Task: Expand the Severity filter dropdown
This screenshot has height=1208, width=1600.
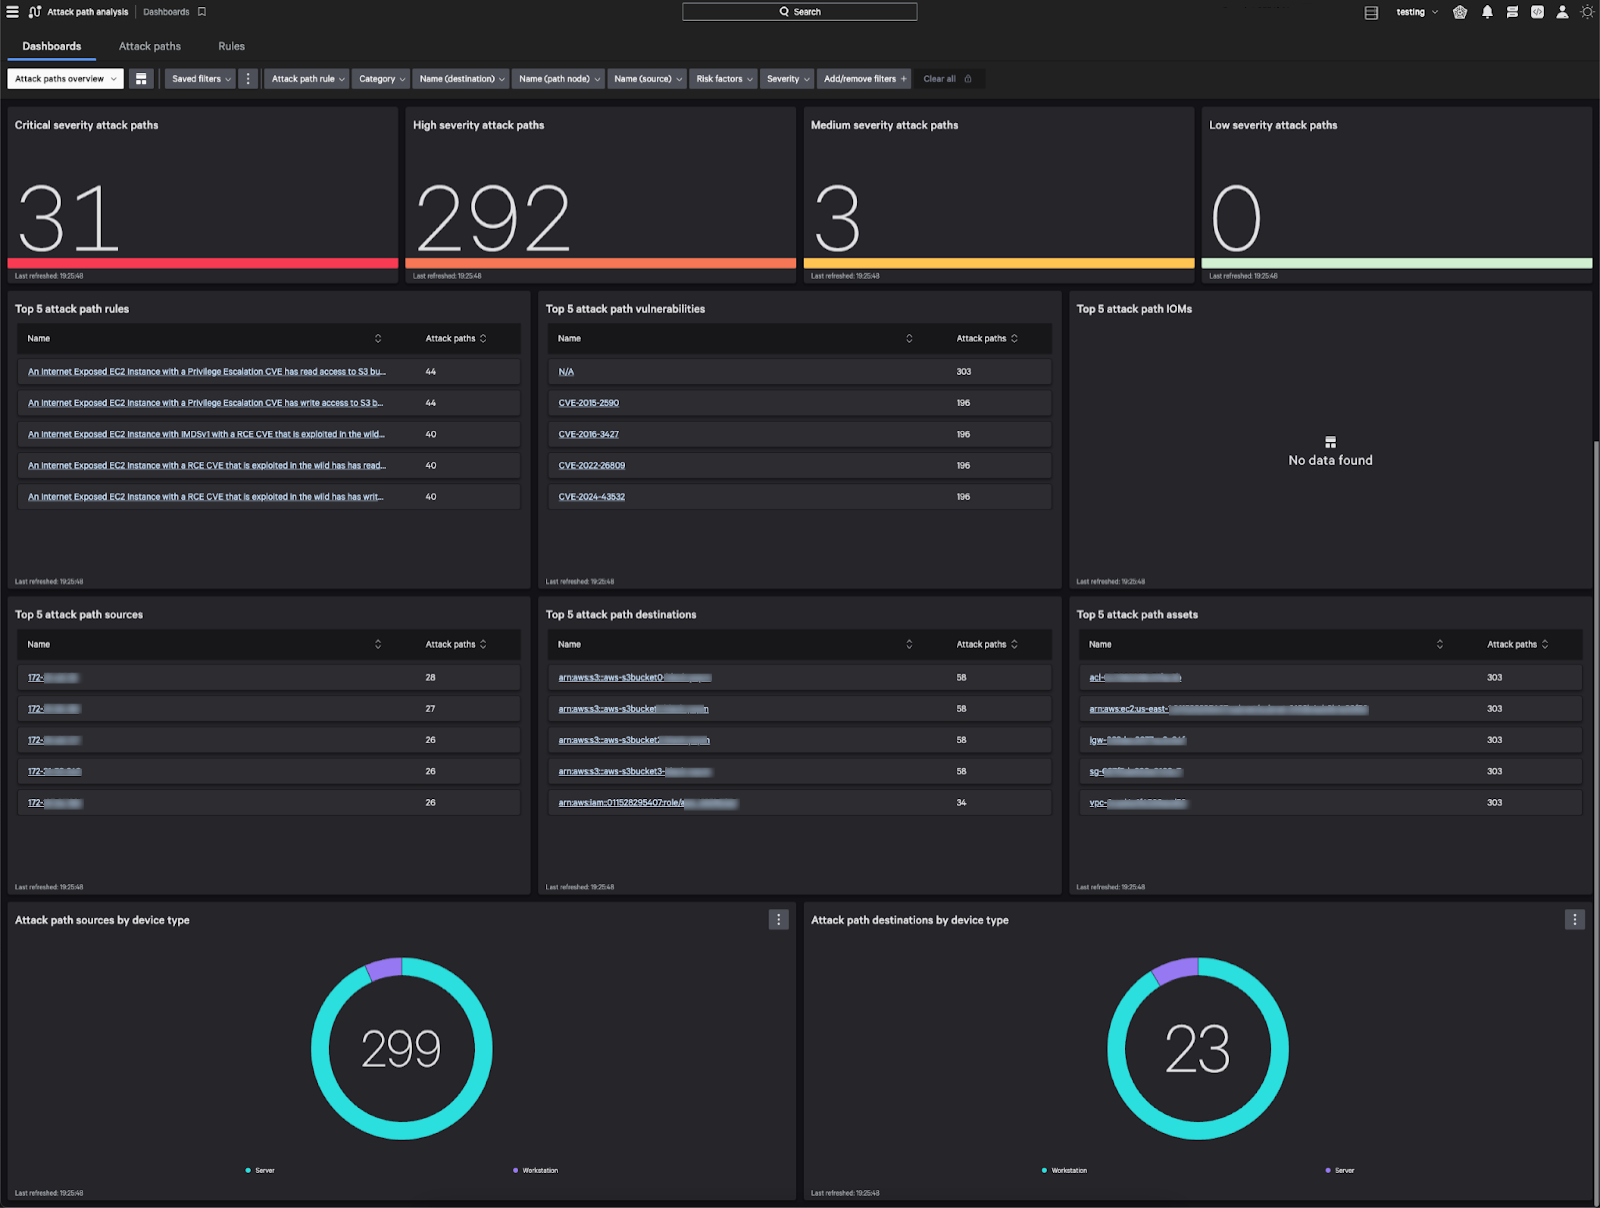Action: pos(788,79)
